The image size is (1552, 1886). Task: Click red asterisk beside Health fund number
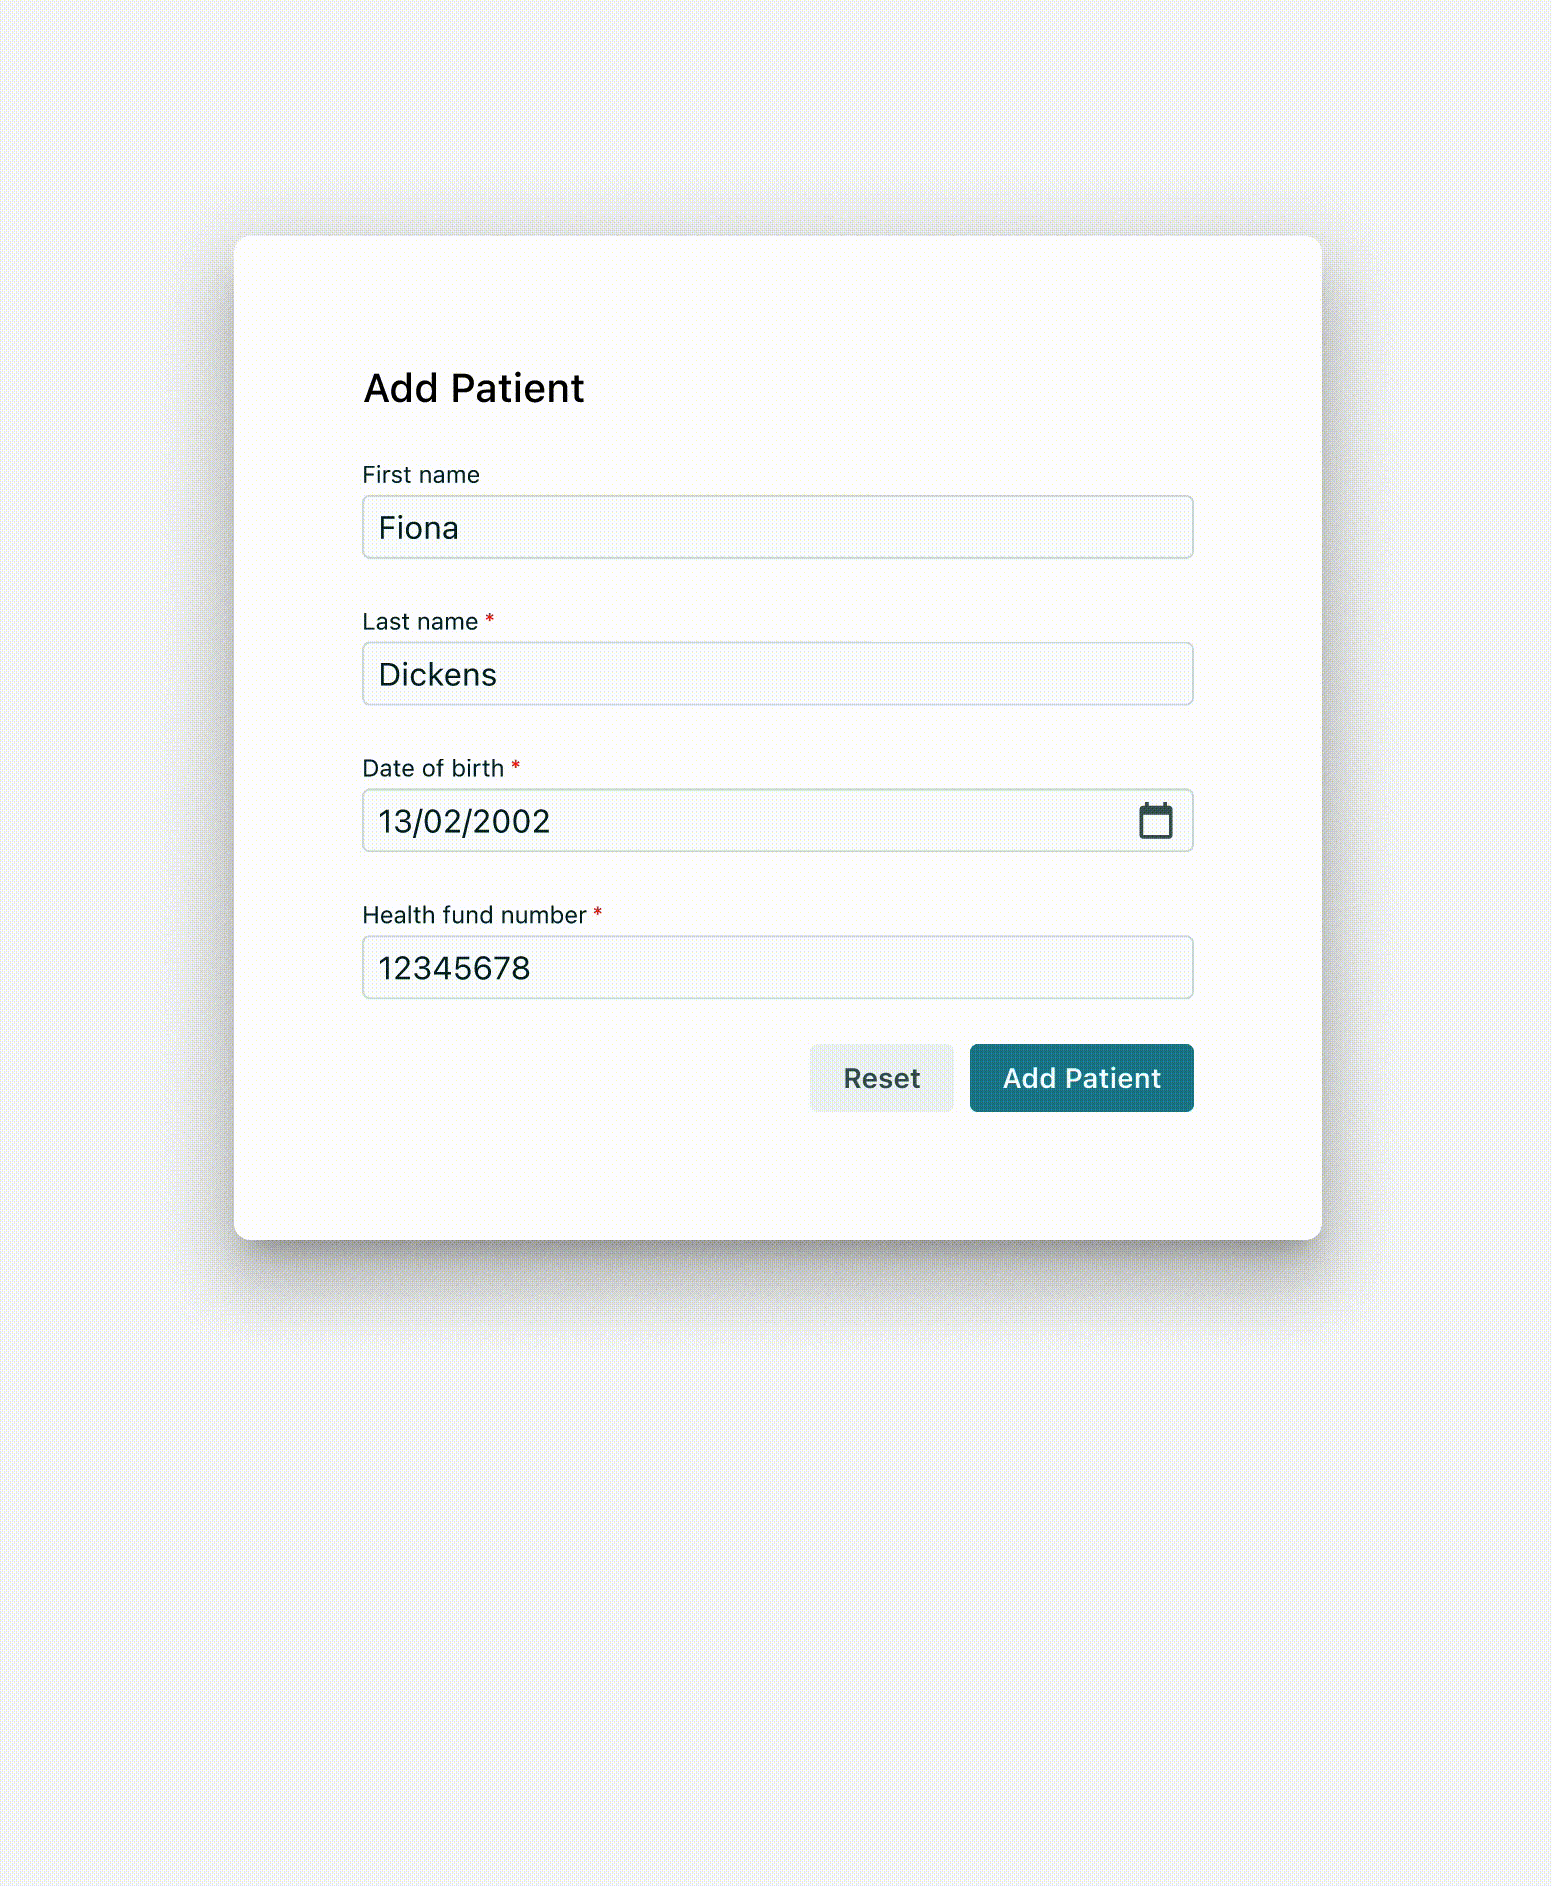click(598, 912)
